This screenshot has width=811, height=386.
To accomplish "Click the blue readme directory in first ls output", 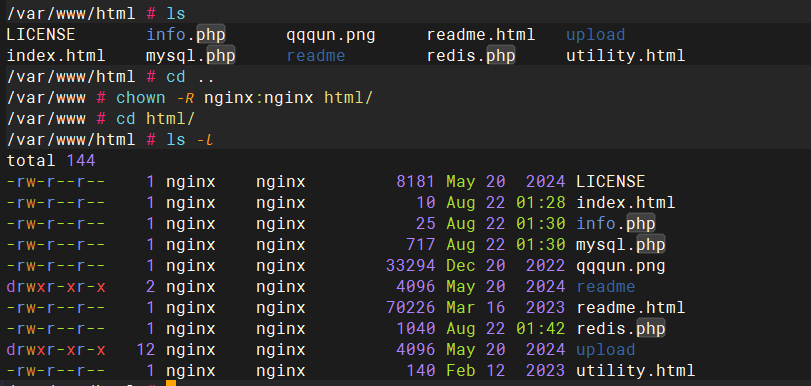I will (x=316, y=55).
